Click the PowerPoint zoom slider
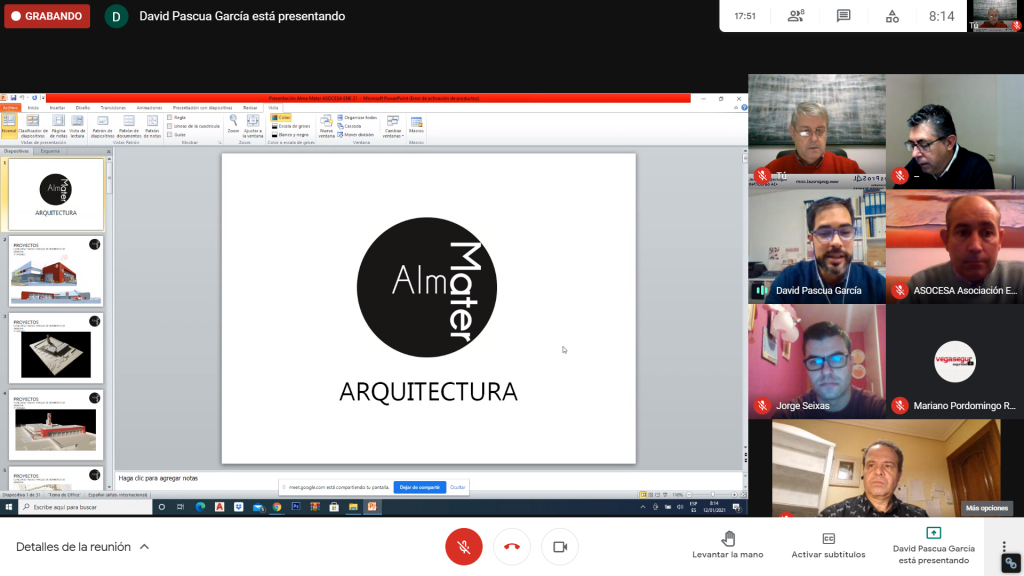The width and height of the screenshot is (1024, 576). [x=711, y=495]
